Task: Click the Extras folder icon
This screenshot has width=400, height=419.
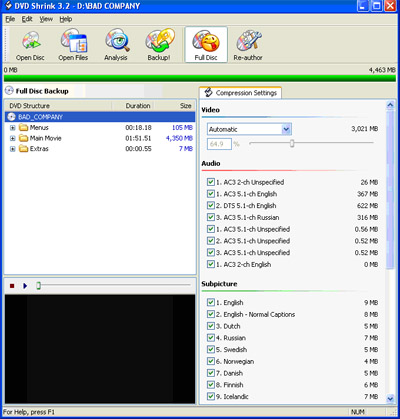Action: coord(23,149)
